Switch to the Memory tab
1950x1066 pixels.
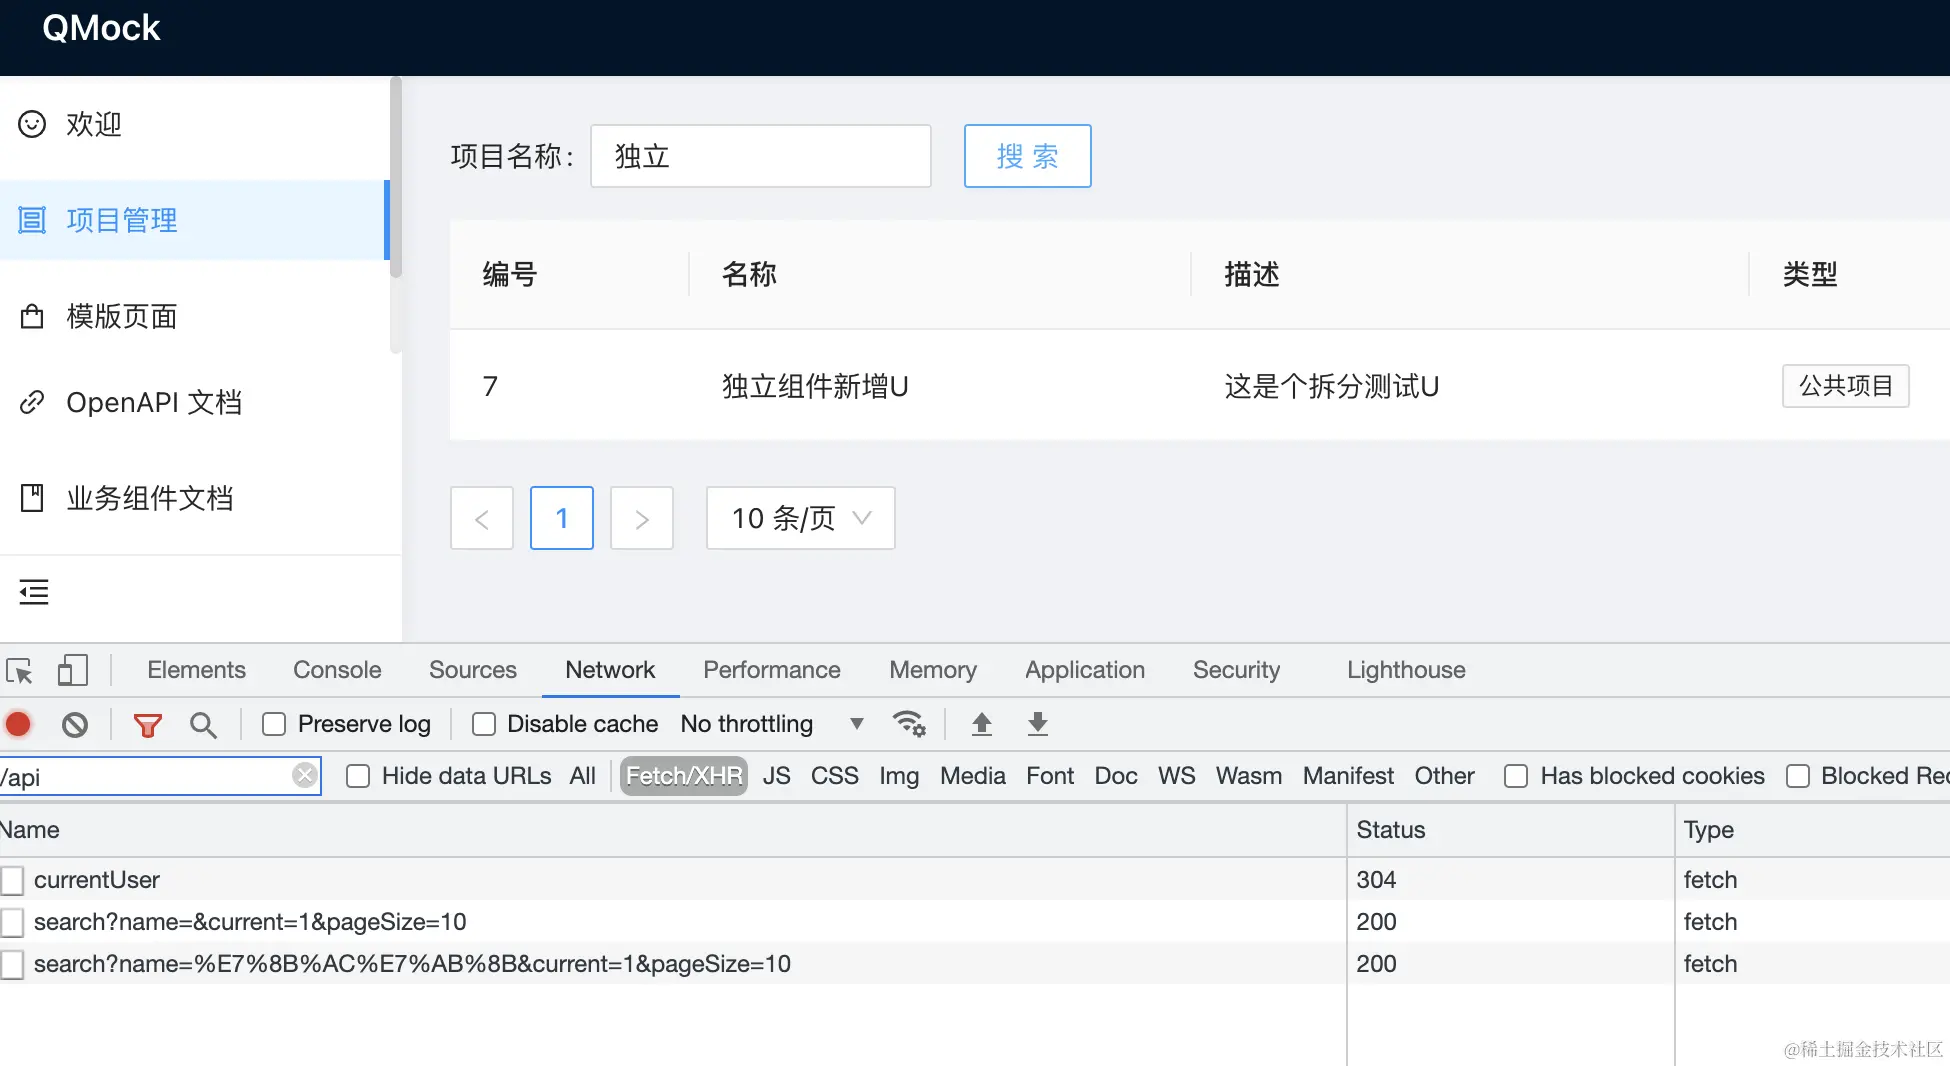(933, 670)
